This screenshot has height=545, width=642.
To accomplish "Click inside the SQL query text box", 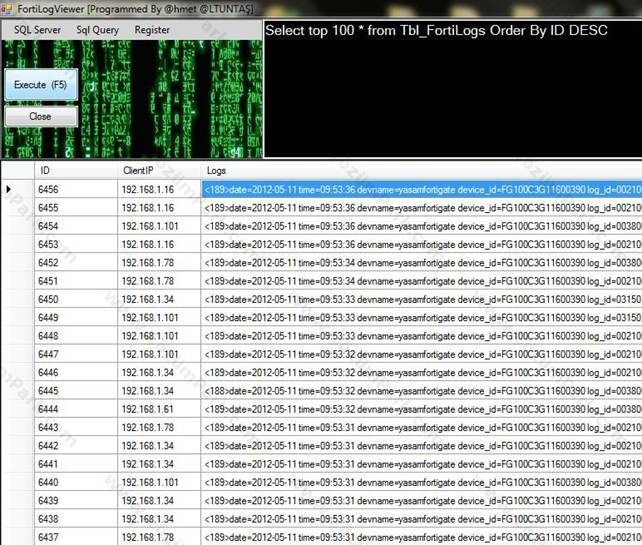I will (x=452, y=89).
